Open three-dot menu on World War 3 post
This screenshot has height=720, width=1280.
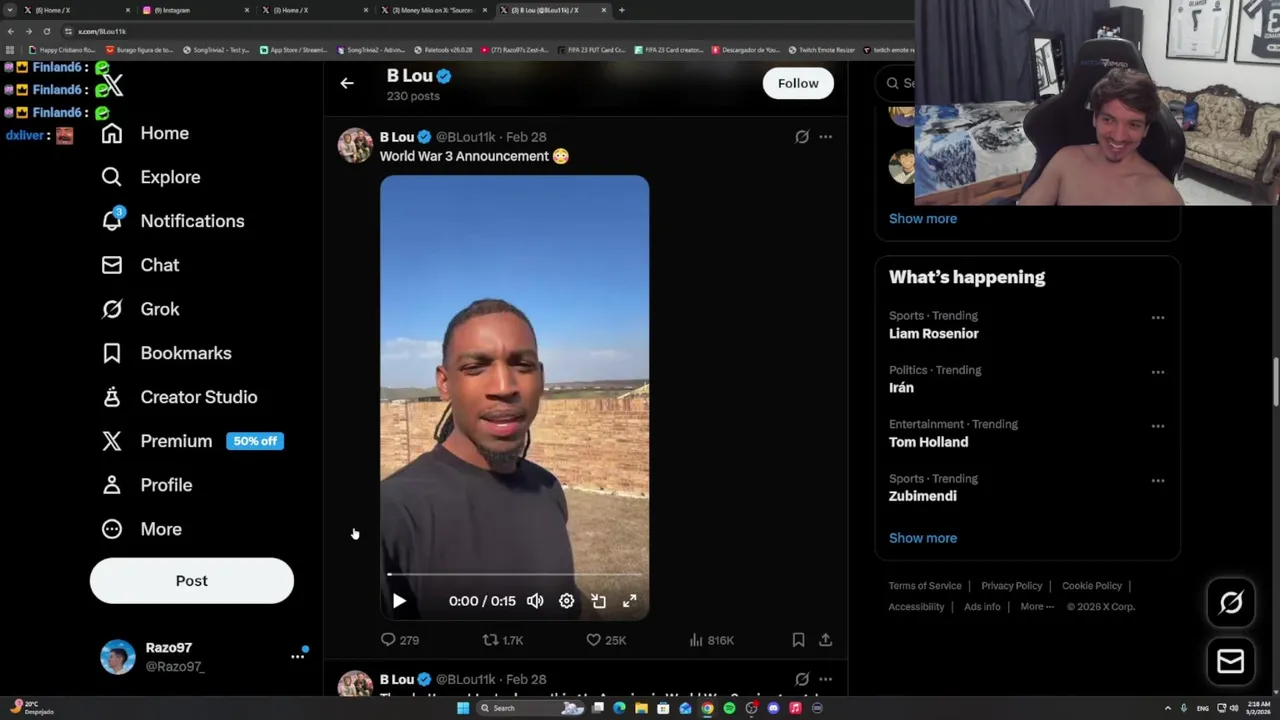pyautogui.click(x=825, y=137)
